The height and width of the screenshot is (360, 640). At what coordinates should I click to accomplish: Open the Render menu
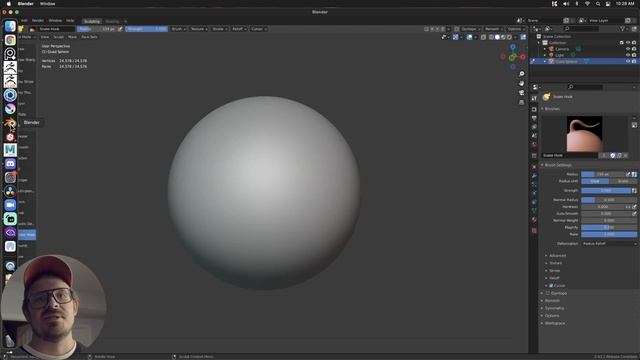point(38,21)
